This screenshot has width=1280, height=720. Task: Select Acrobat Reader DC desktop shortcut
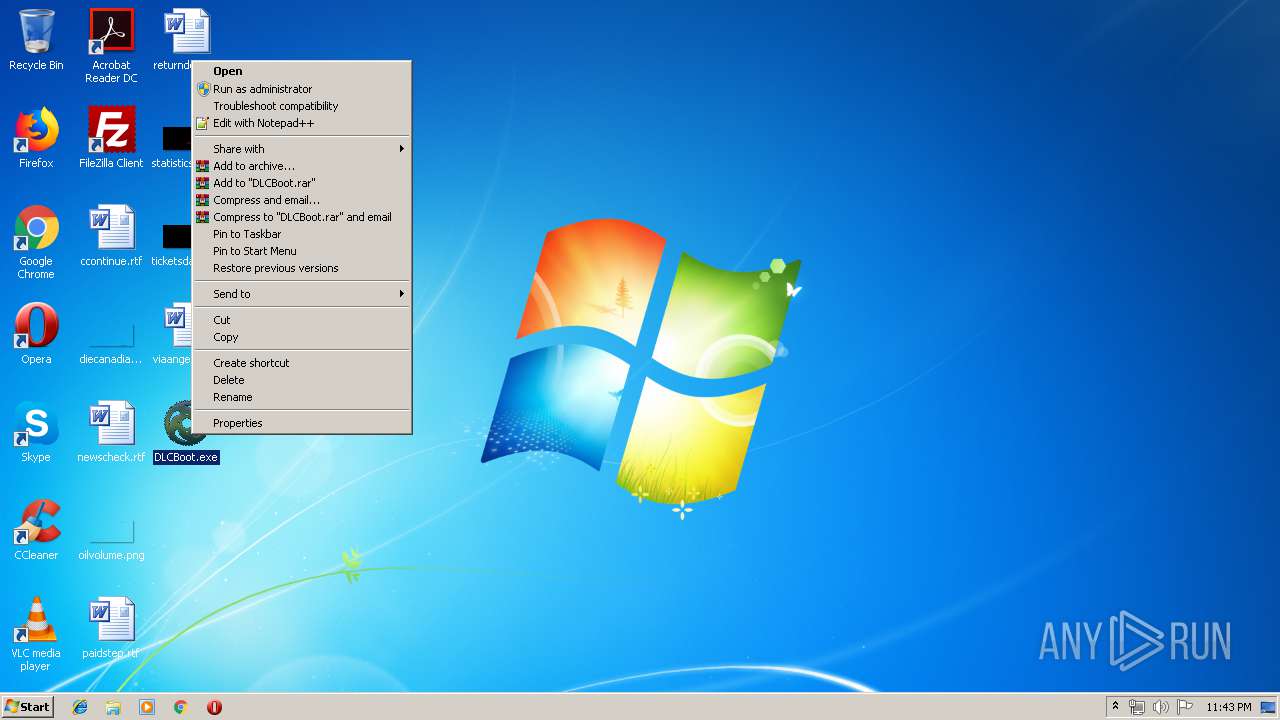(x=111, y=46)
